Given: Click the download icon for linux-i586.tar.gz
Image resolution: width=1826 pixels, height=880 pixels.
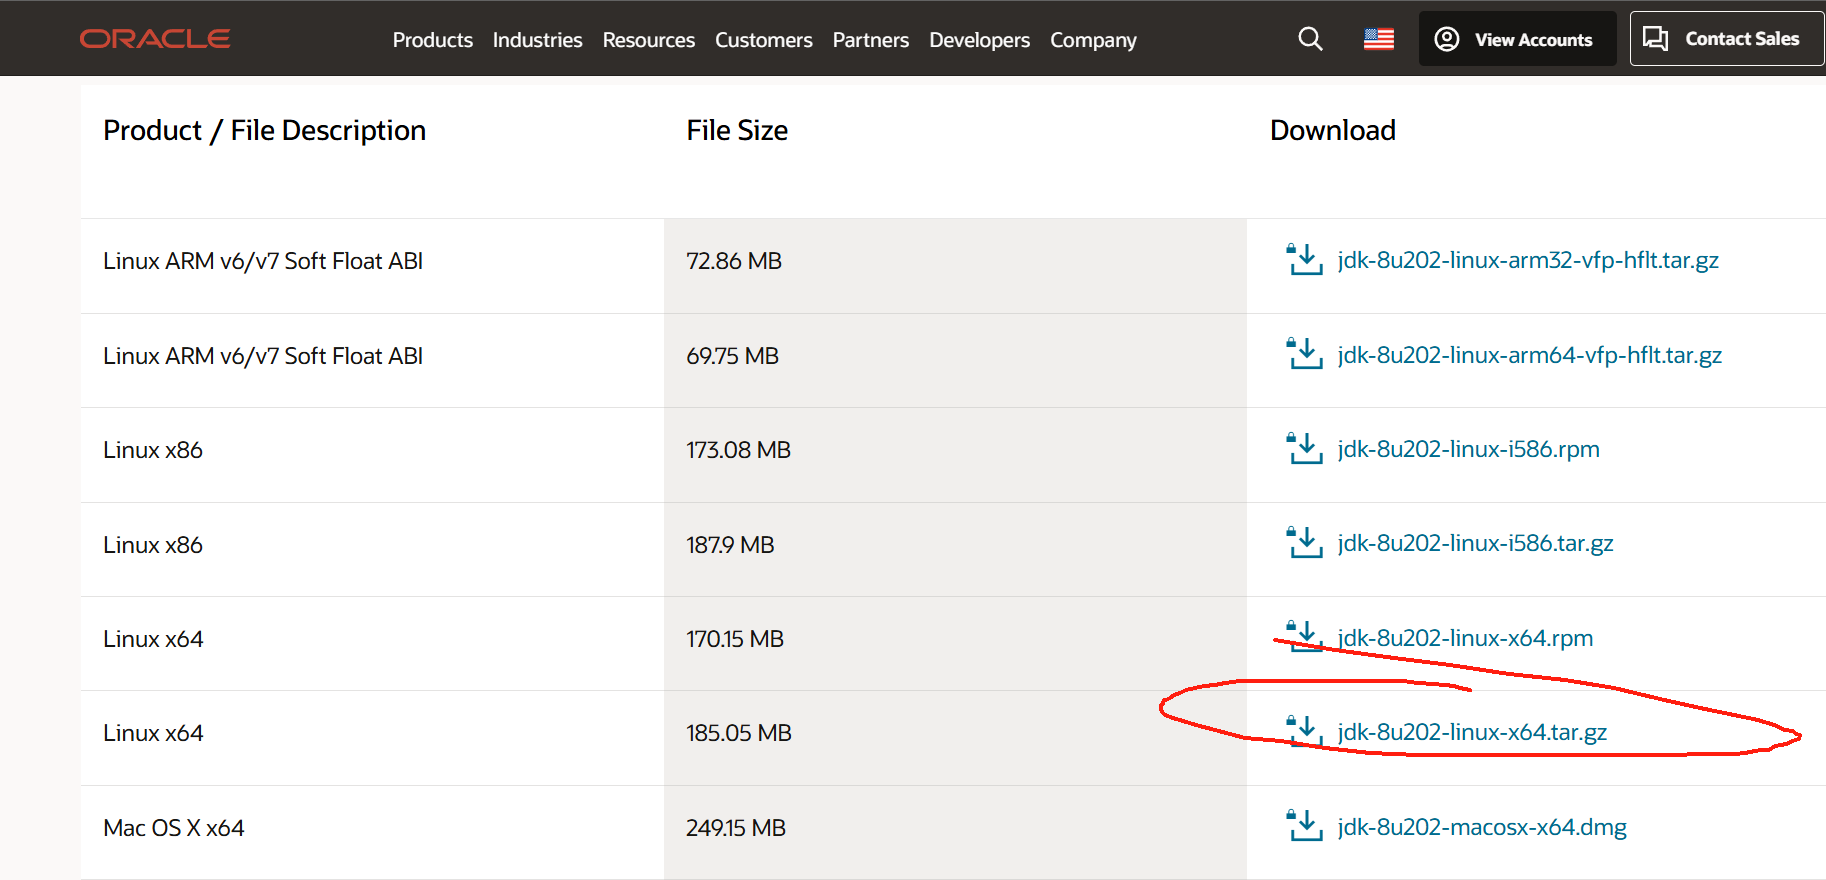Looking at the screenshot, I should (x=1304, y=543).
